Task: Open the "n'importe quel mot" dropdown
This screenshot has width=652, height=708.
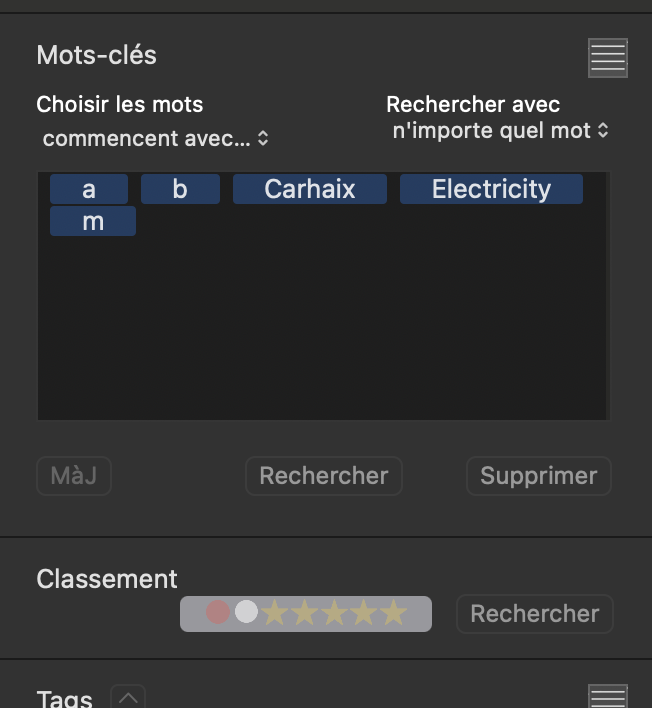Action: [500, 130]
